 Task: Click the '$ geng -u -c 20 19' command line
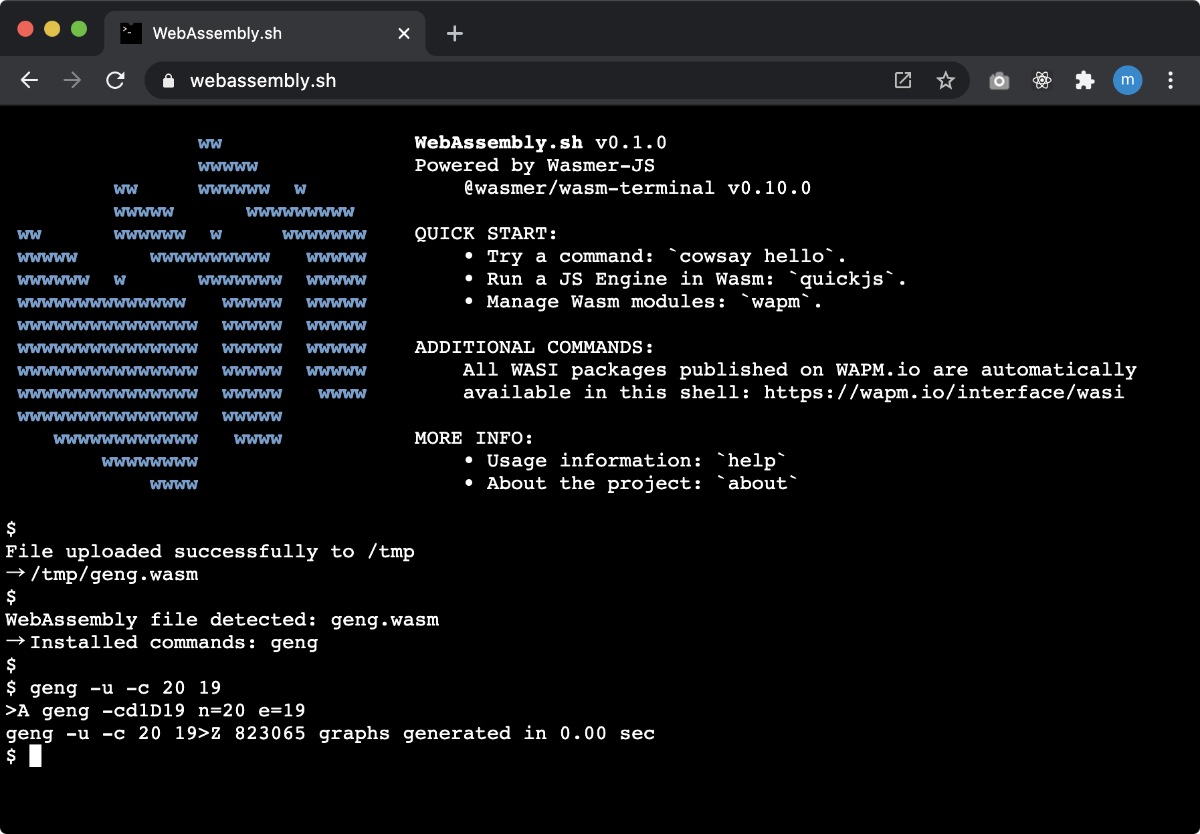coord(114,688)
